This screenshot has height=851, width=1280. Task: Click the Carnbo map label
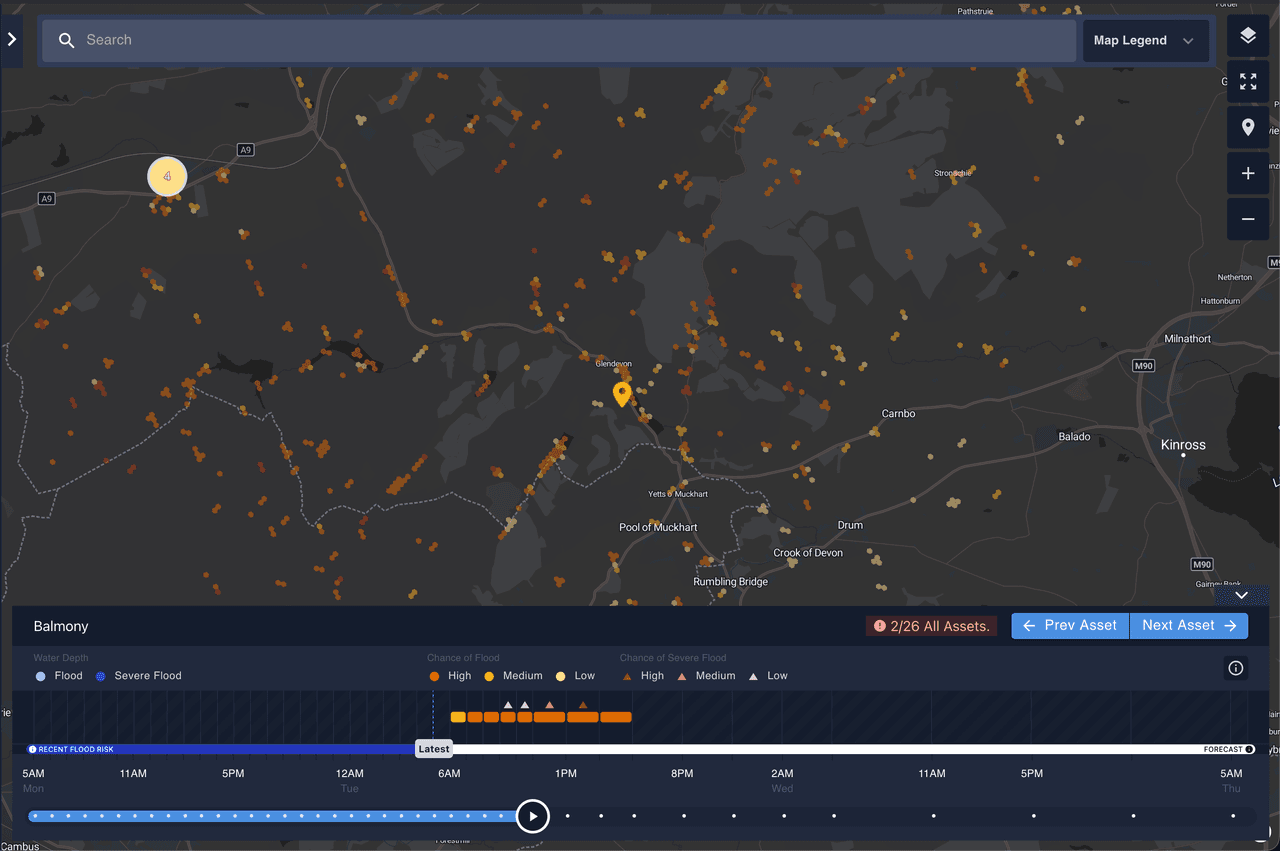pyautogui.click(x=898, y=413)
